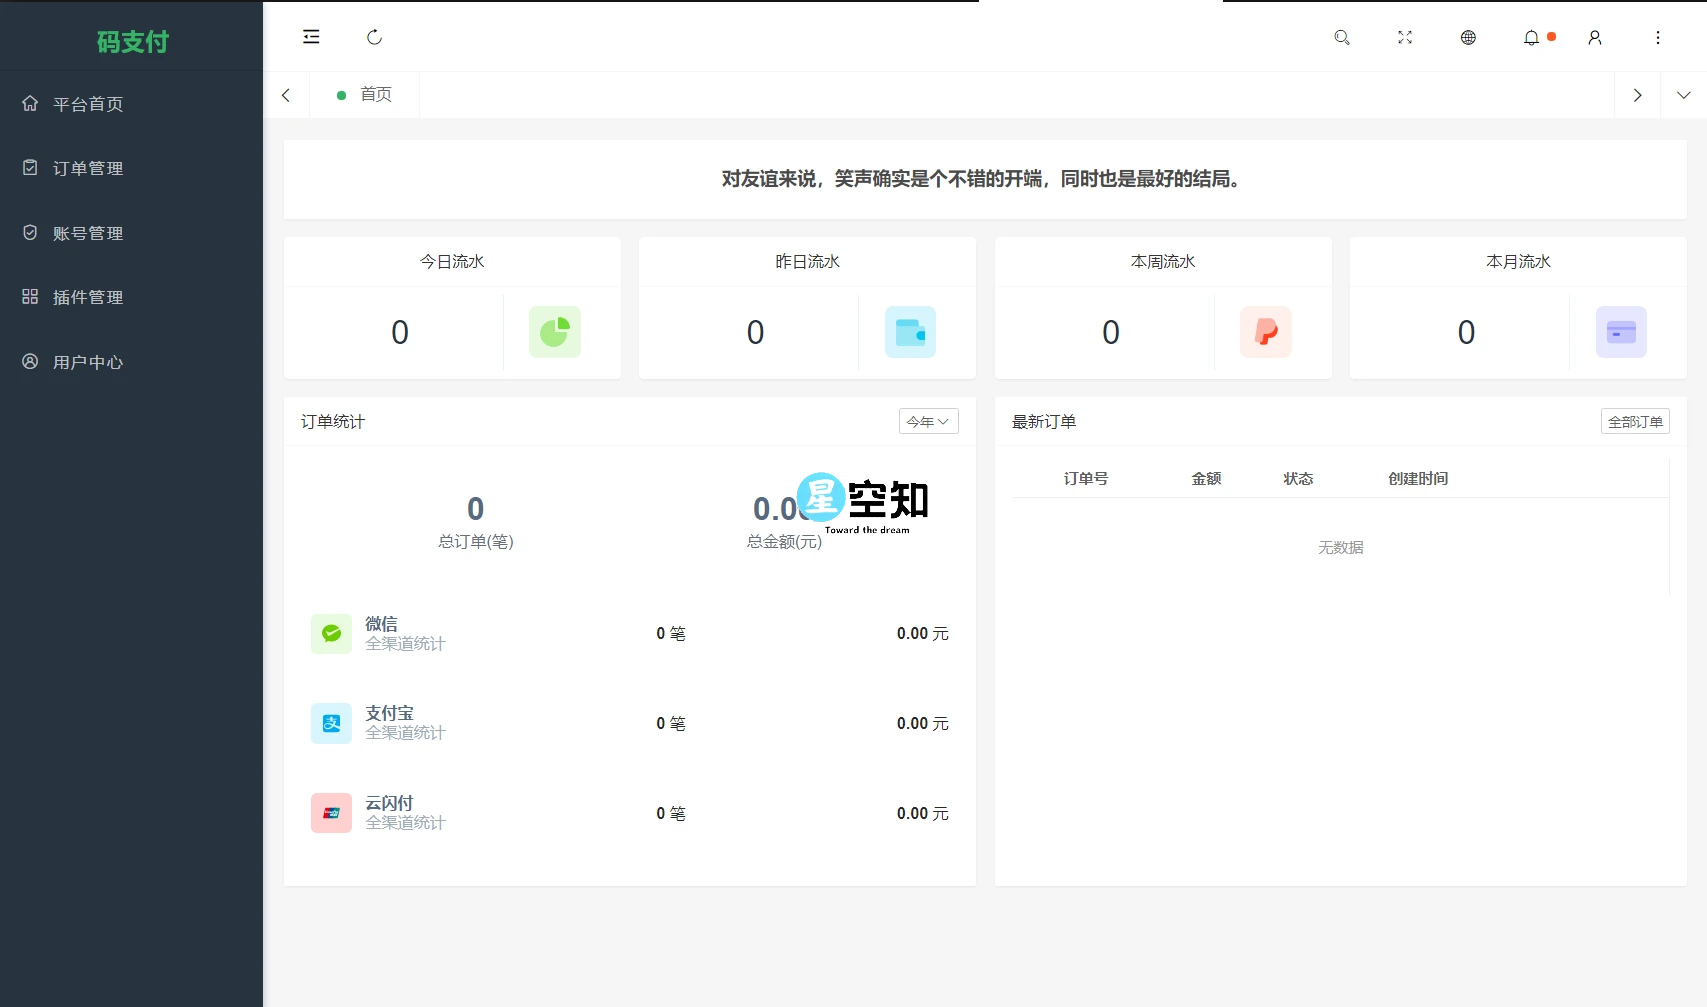Toggle the sidebar collapse control
1707x1007 pixels.
[x=311, y=37]
